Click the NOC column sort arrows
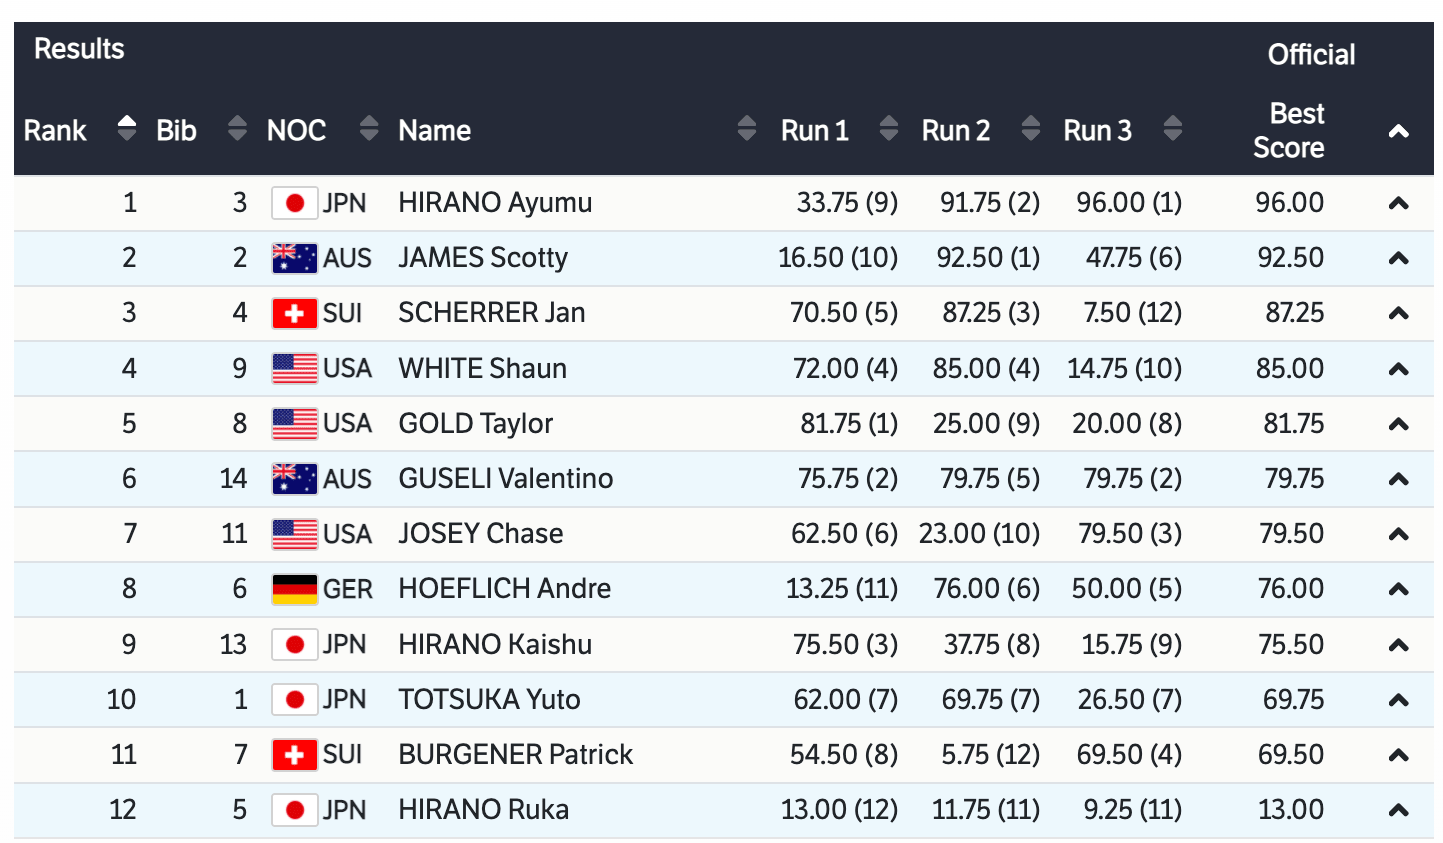This screenshot has width=1443, height=843. (x=369, y=128)
